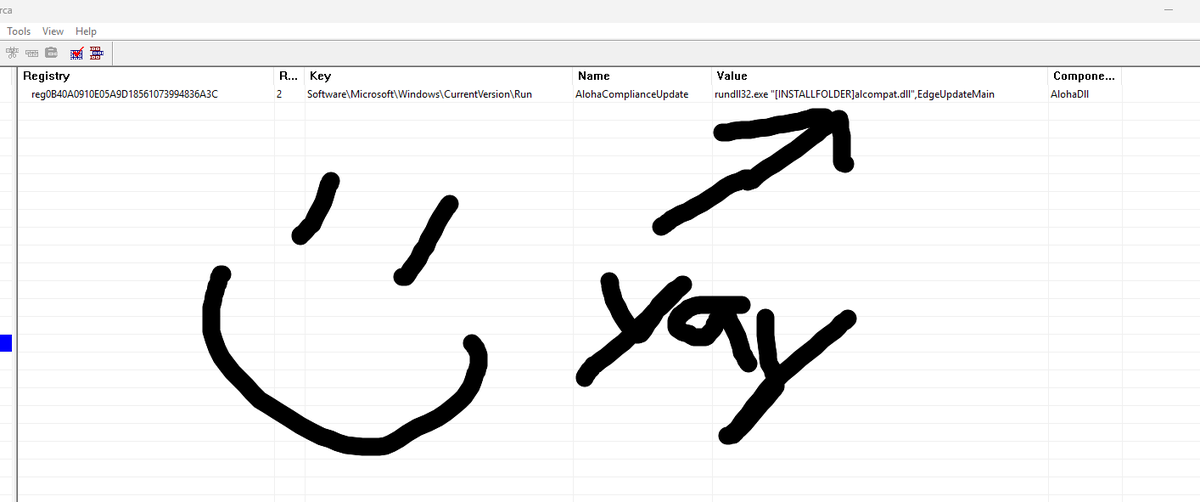Select registry row reg0B40A0910E05A9D18561073994836A3C
This screenshot has width=1200, height=502.
[125, 94]
